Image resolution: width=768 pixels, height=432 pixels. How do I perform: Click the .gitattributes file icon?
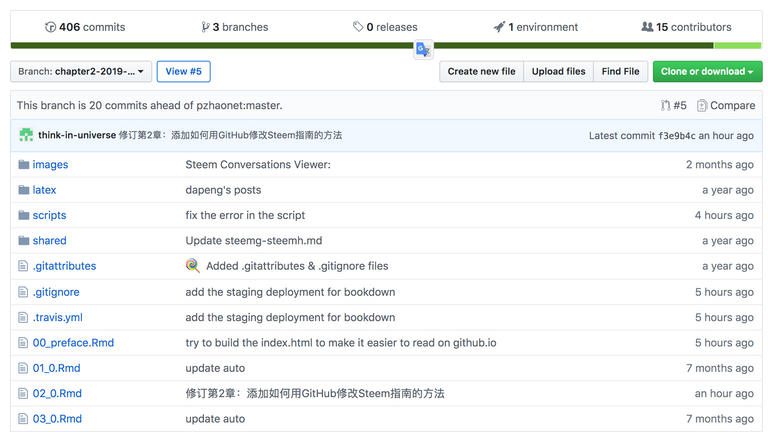tap(23, 266)
